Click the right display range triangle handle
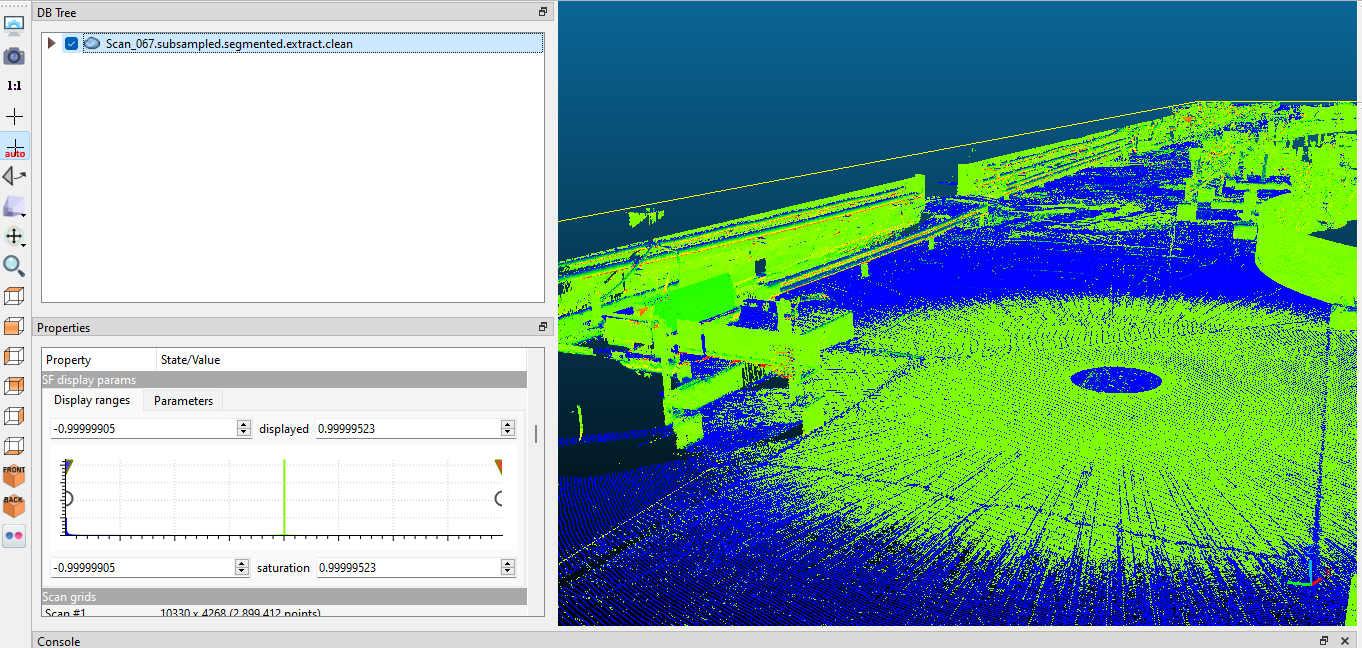 pyautogui.click(x=499, y=466)
